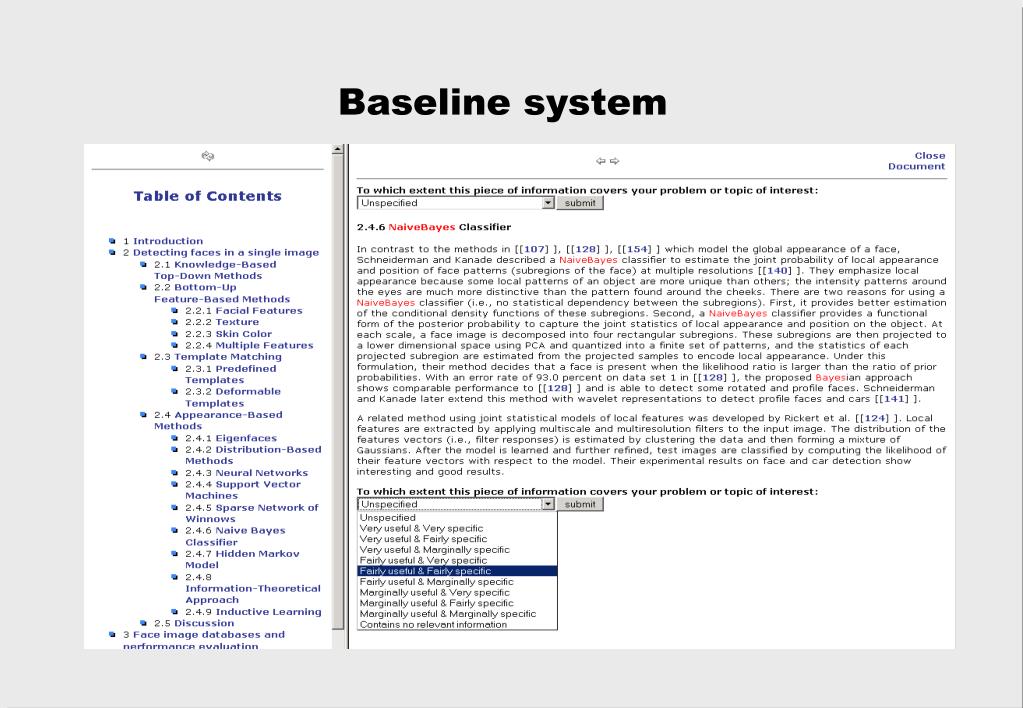Open '2.4.7 Hidden Markov Model' section
The height and width of the screenshot is (708, 1023).
[x=242, y=559]
